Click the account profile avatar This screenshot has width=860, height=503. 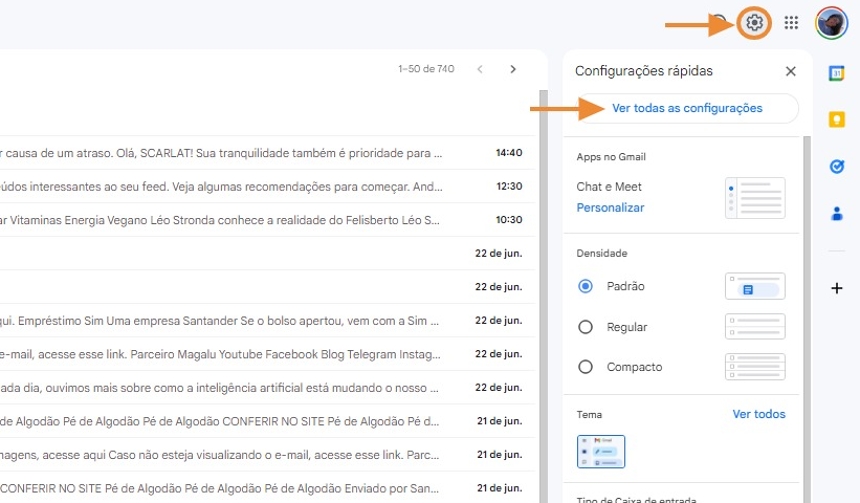tap(831, 23)
